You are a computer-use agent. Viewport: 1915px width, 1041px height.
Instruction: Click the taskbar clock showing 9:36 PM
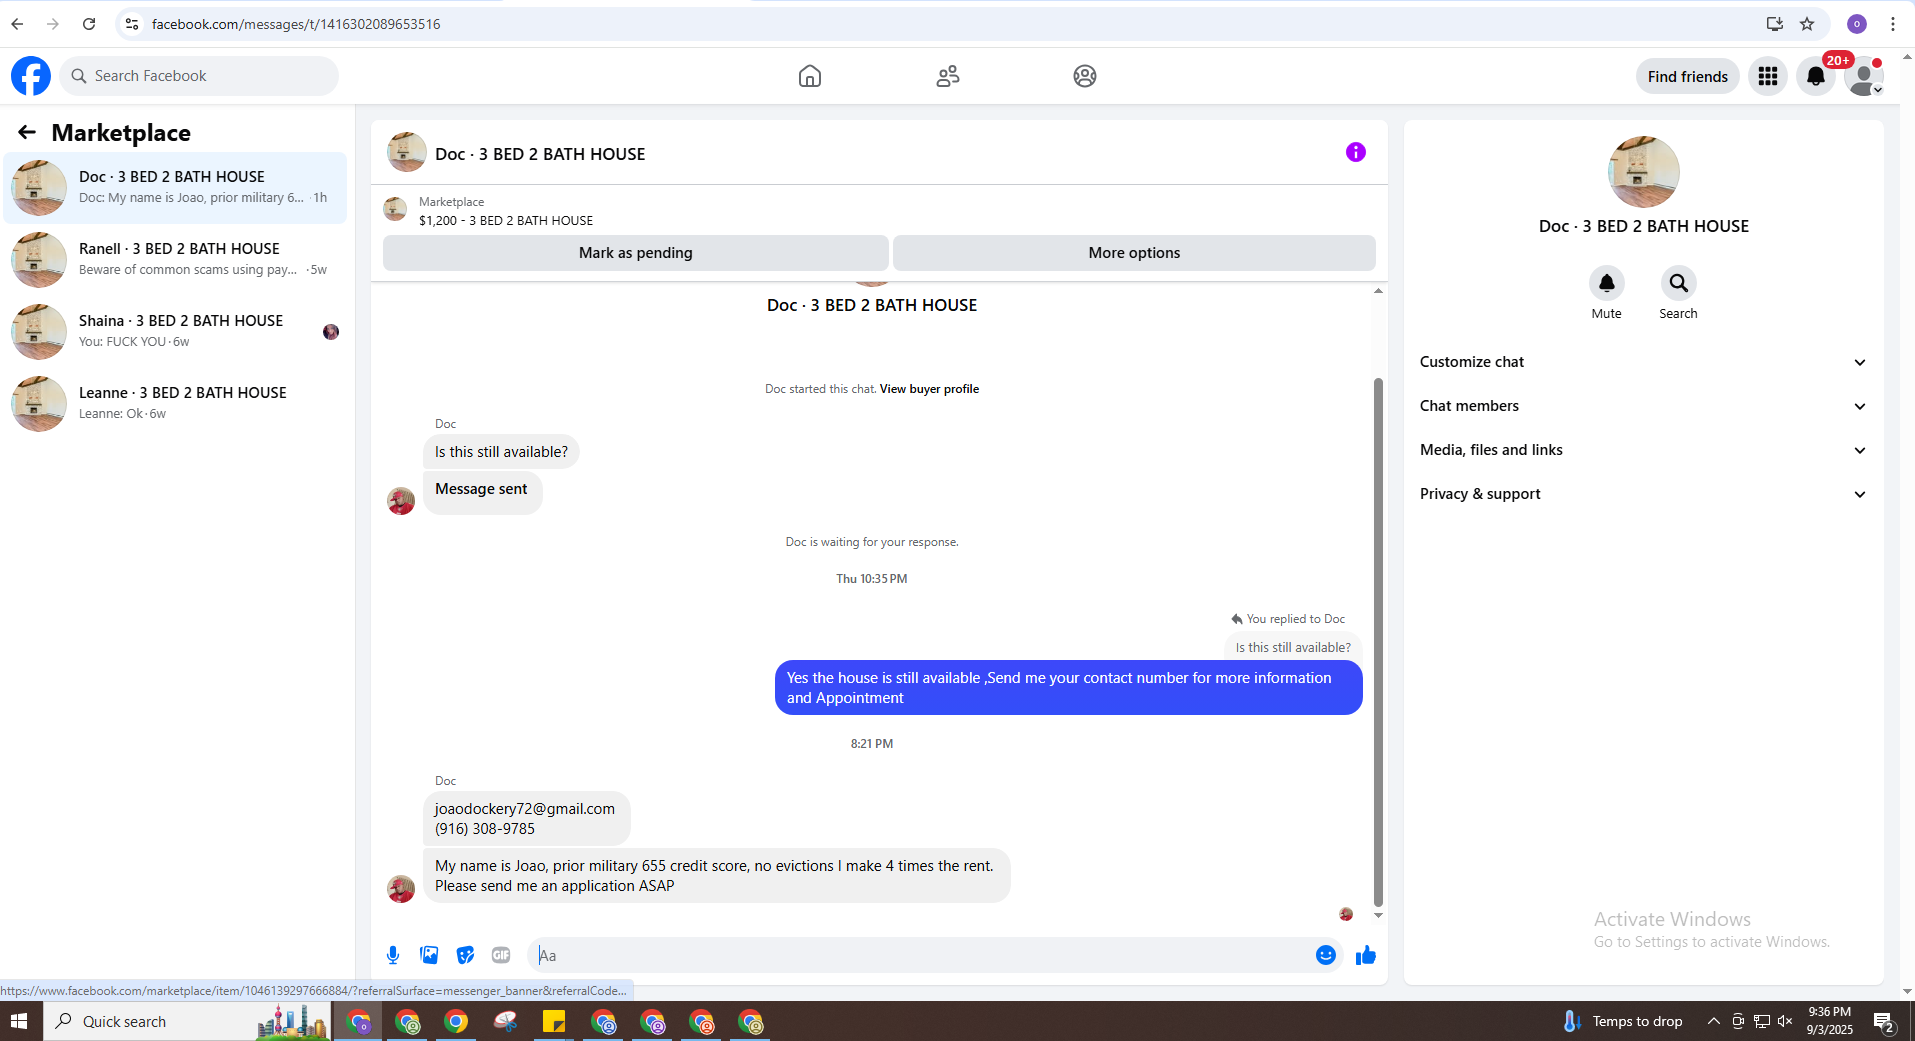pyautogui.click(x=1829, y=1021)
